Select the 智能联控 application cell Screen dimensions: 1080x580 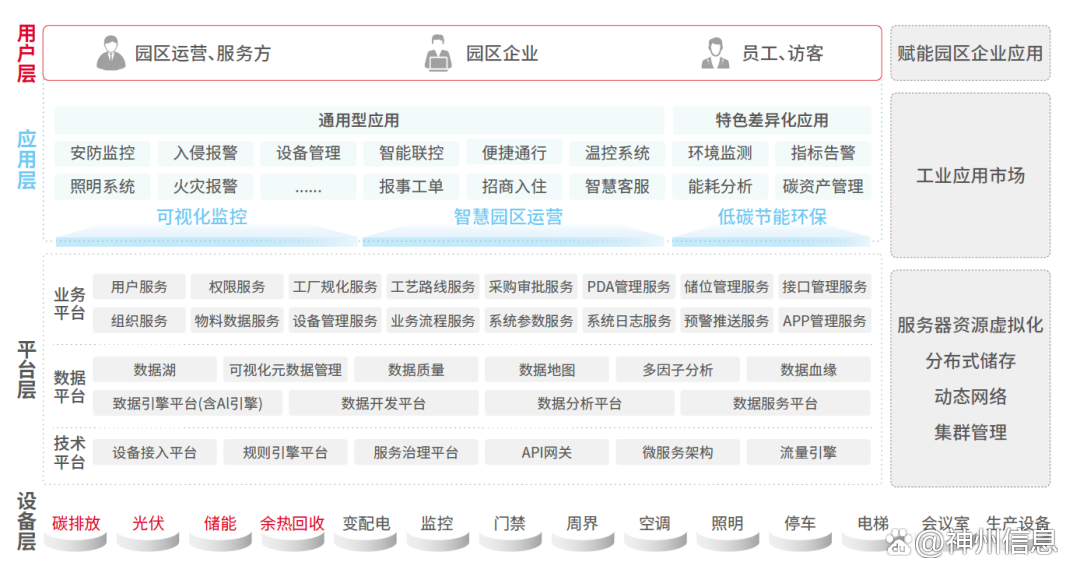(x=411, y=153)
